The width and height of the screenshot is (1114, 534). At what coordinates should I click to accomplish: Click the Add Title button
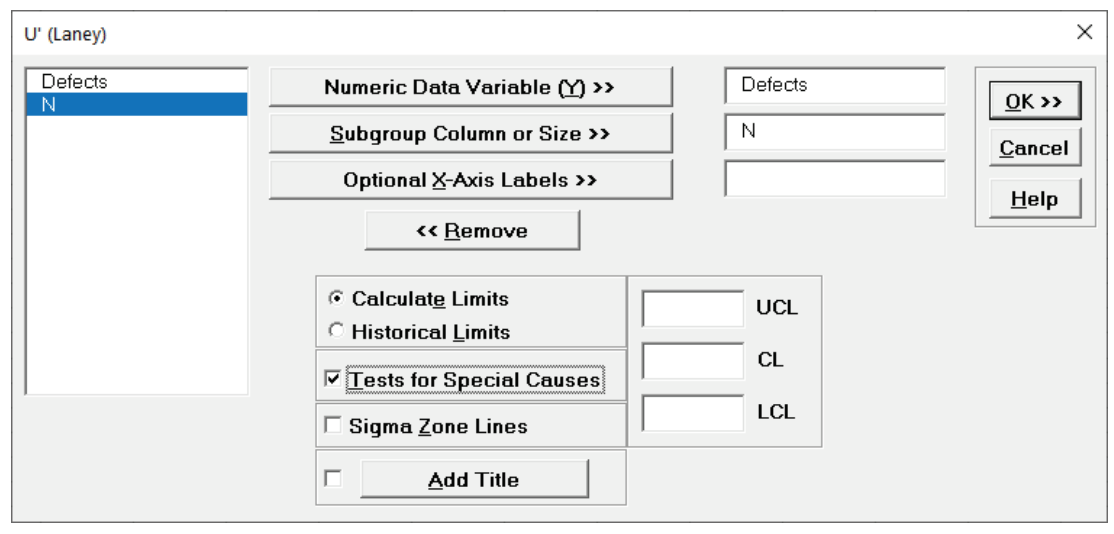coord(474,480)
